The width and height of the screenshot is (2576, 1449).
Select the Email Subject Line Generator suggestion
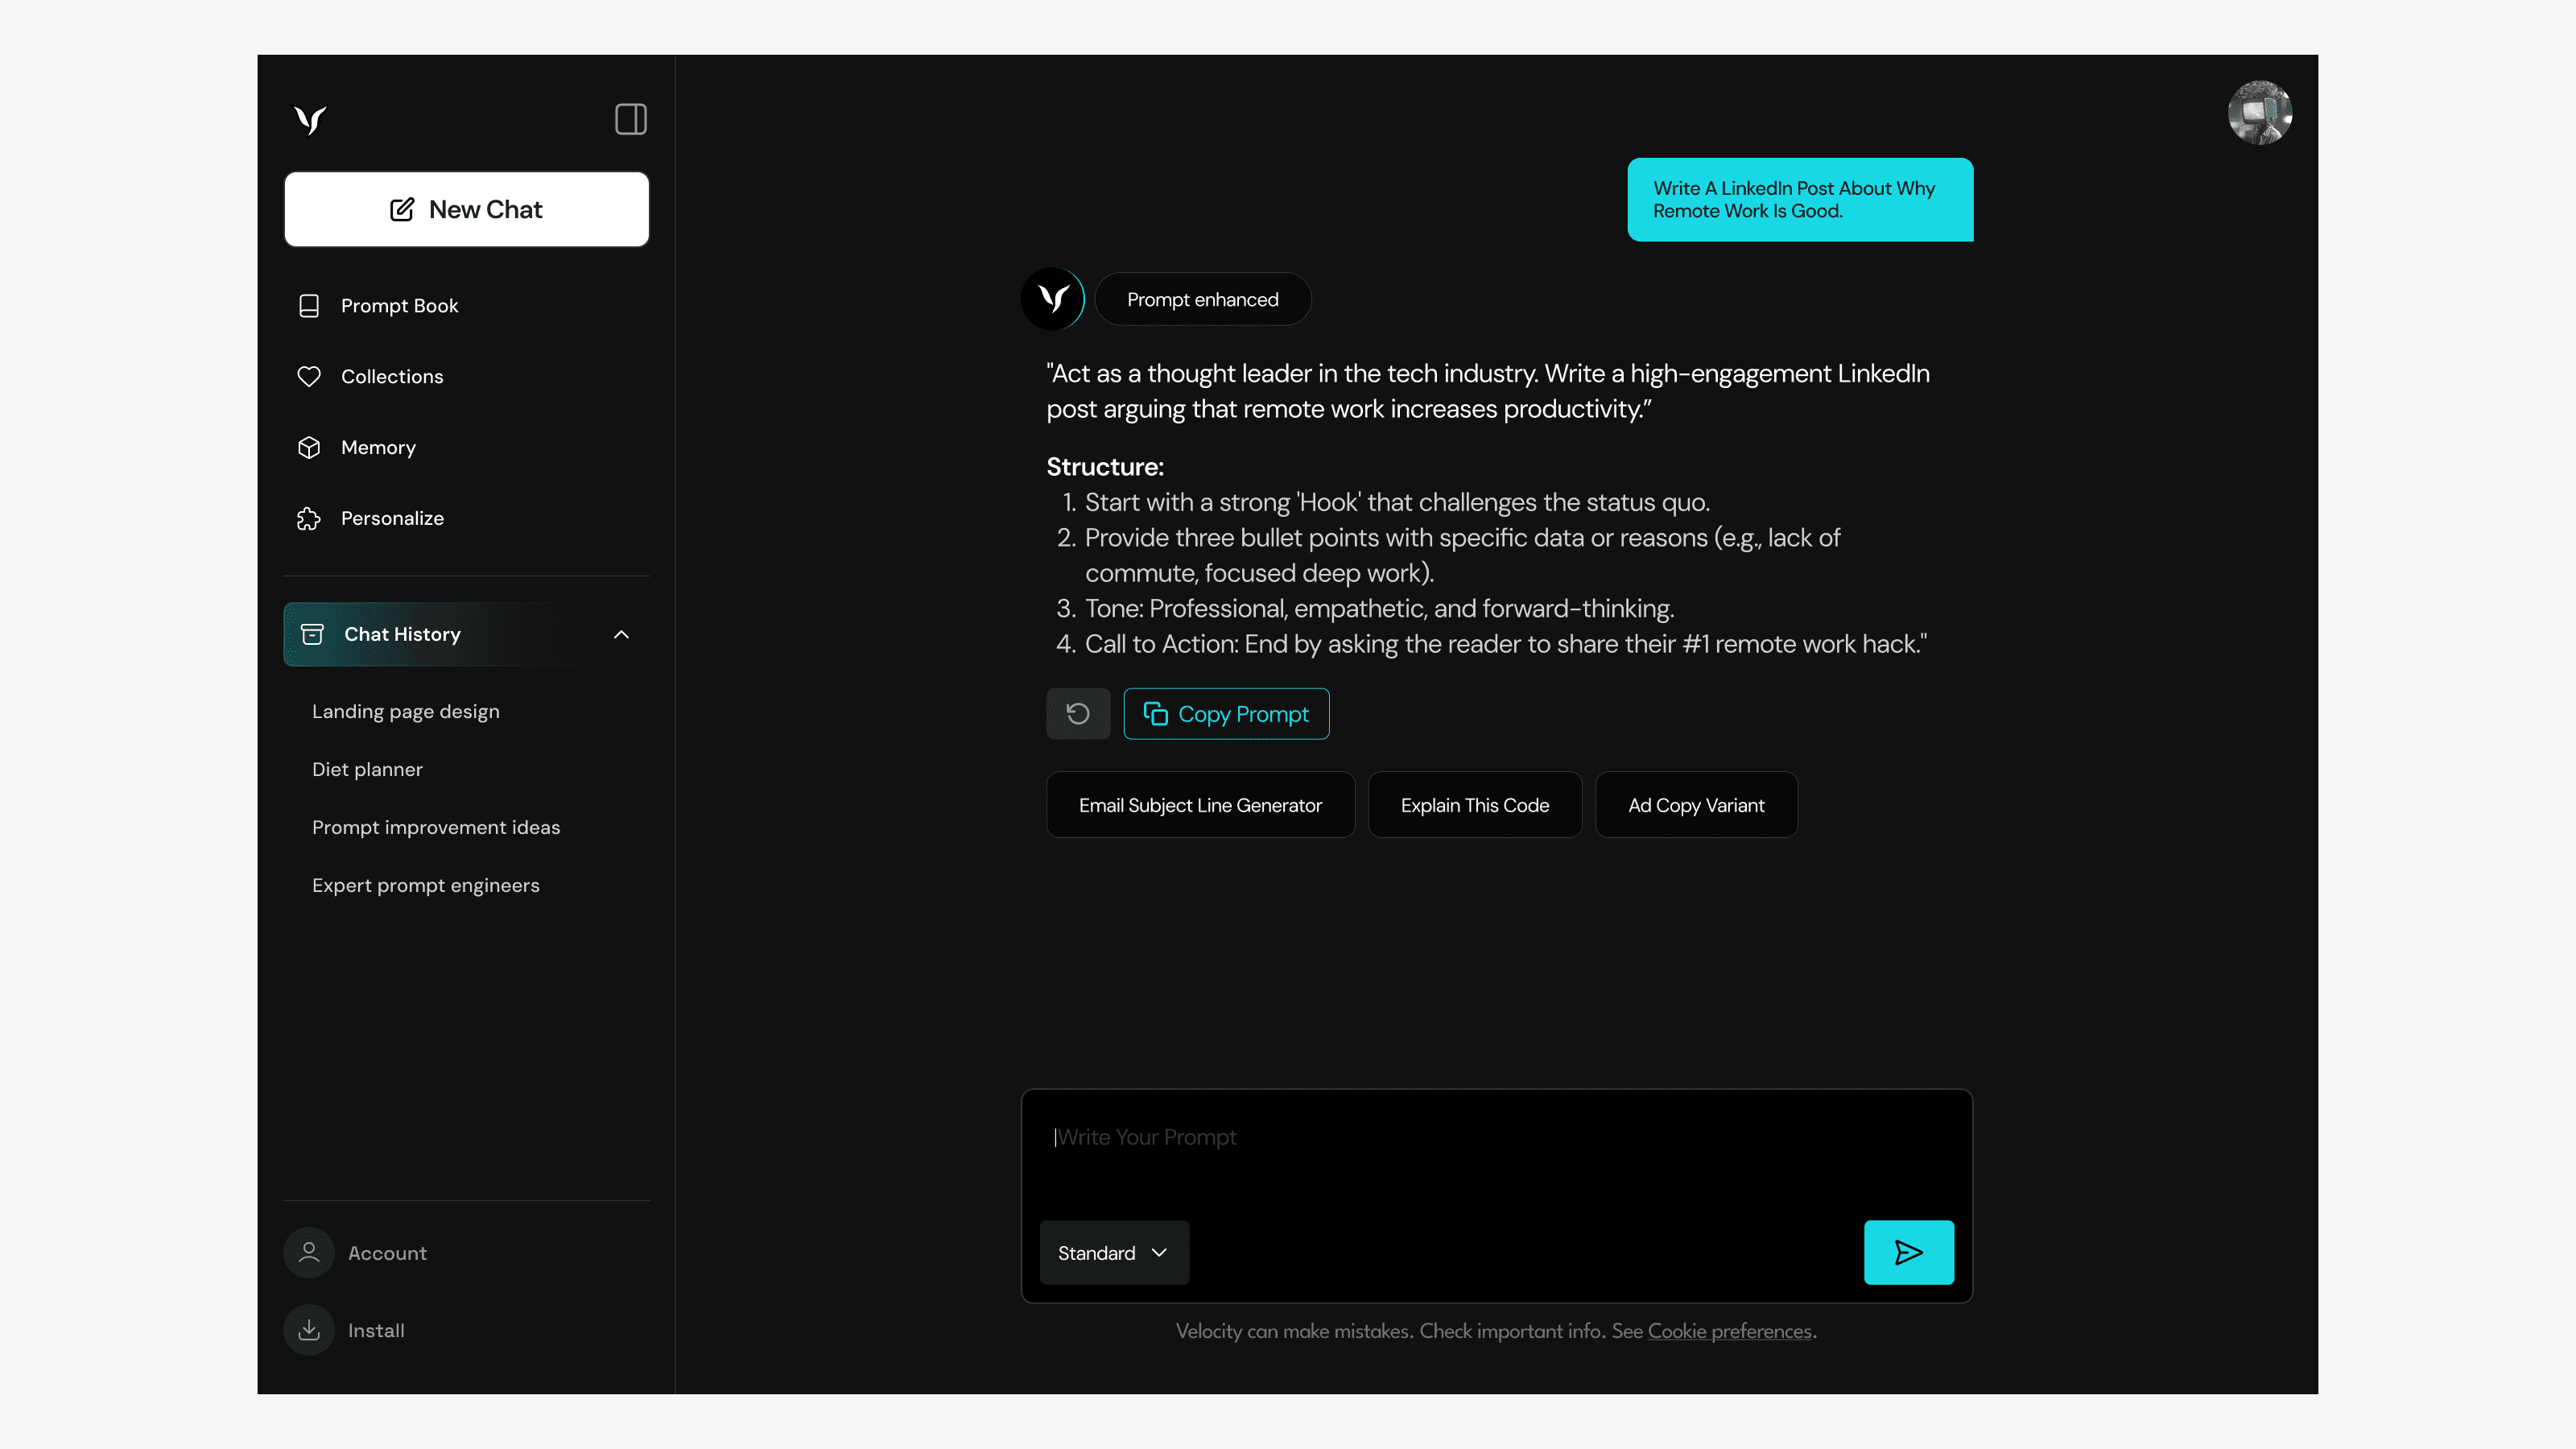pyautogui.click(x=1199, y=805)
